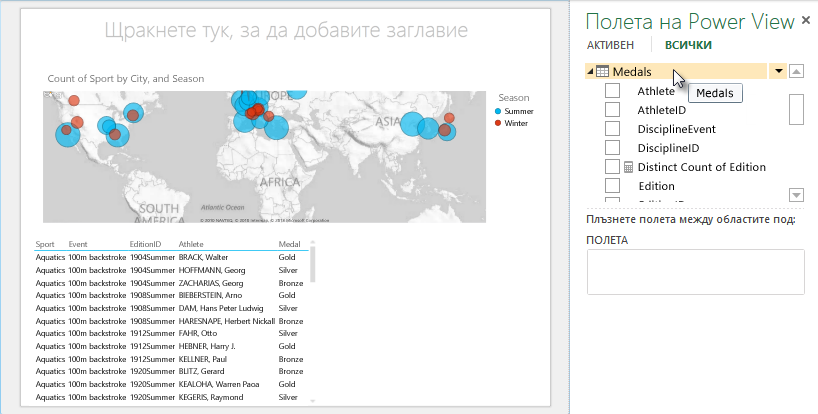Select the ZACHARIAS, Georg cell

pyautogui.click(x=211, y=283)
